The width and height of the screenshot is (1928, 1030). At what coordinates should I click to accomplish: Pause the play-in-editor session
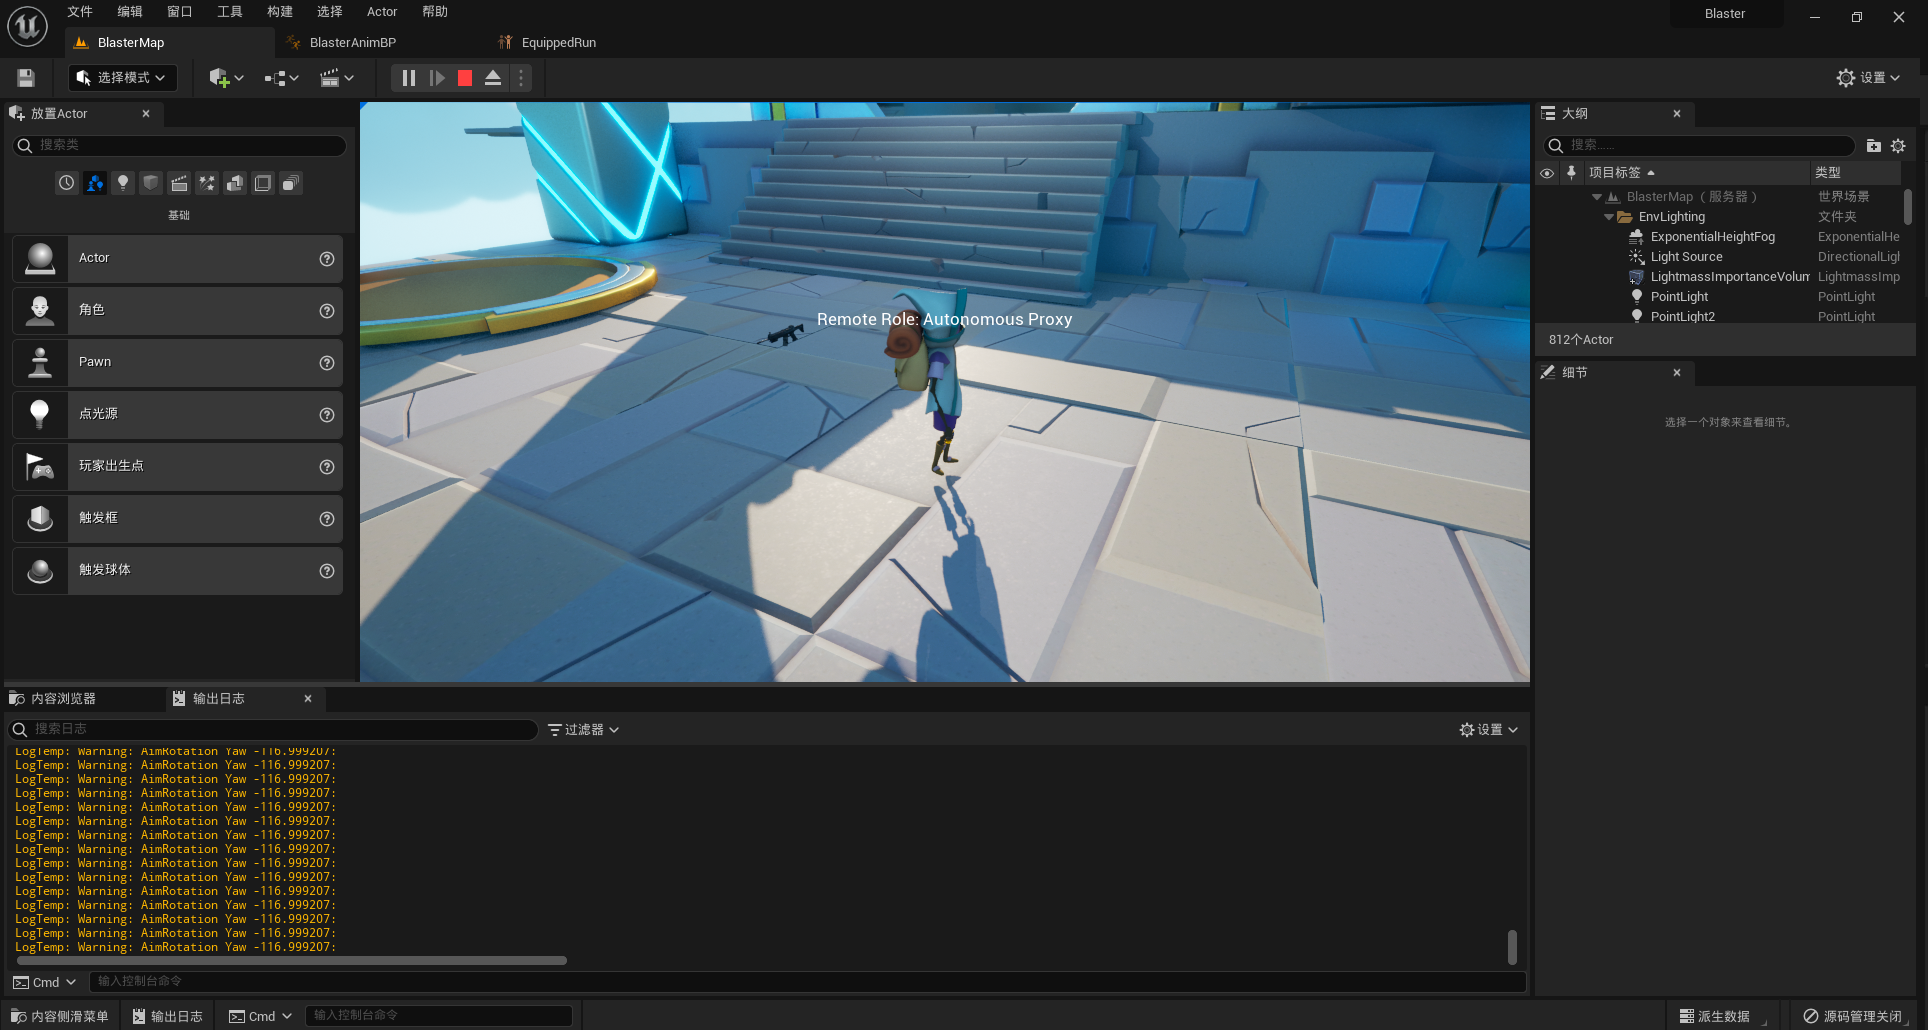coord(408,77)
